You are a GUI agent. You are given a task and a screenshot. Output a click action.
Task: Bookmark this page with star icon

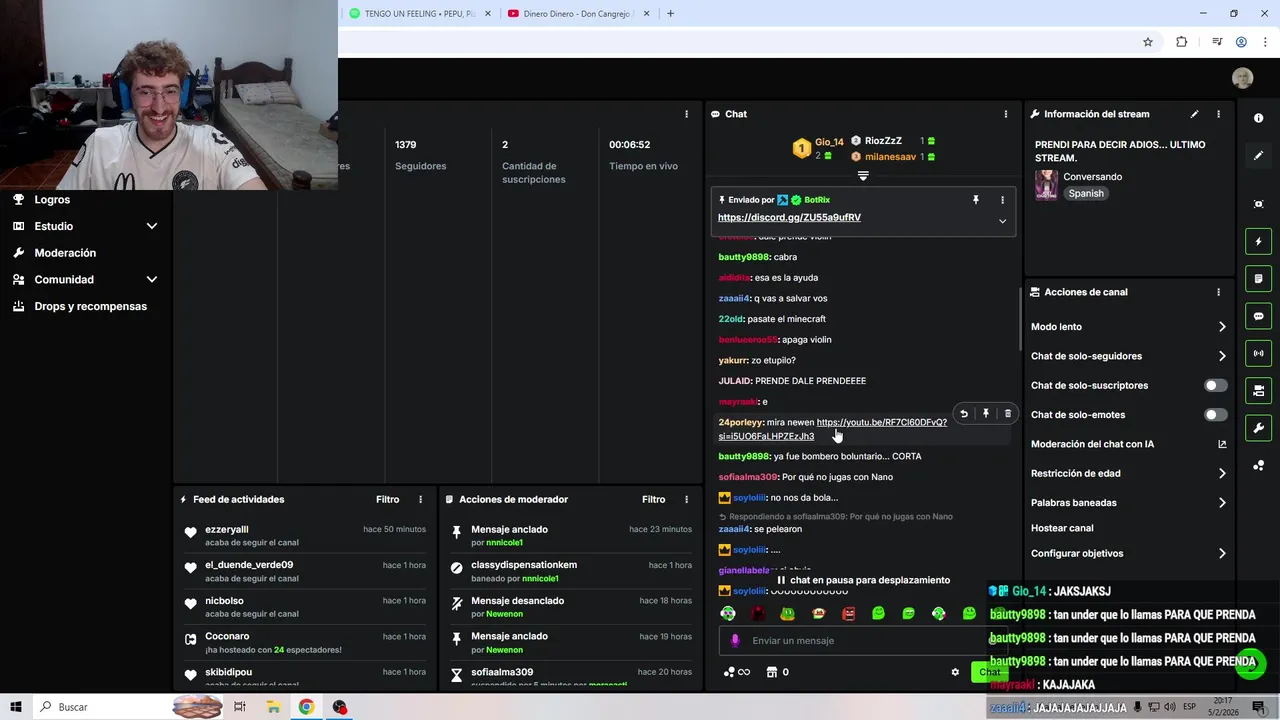[1148, 42]
